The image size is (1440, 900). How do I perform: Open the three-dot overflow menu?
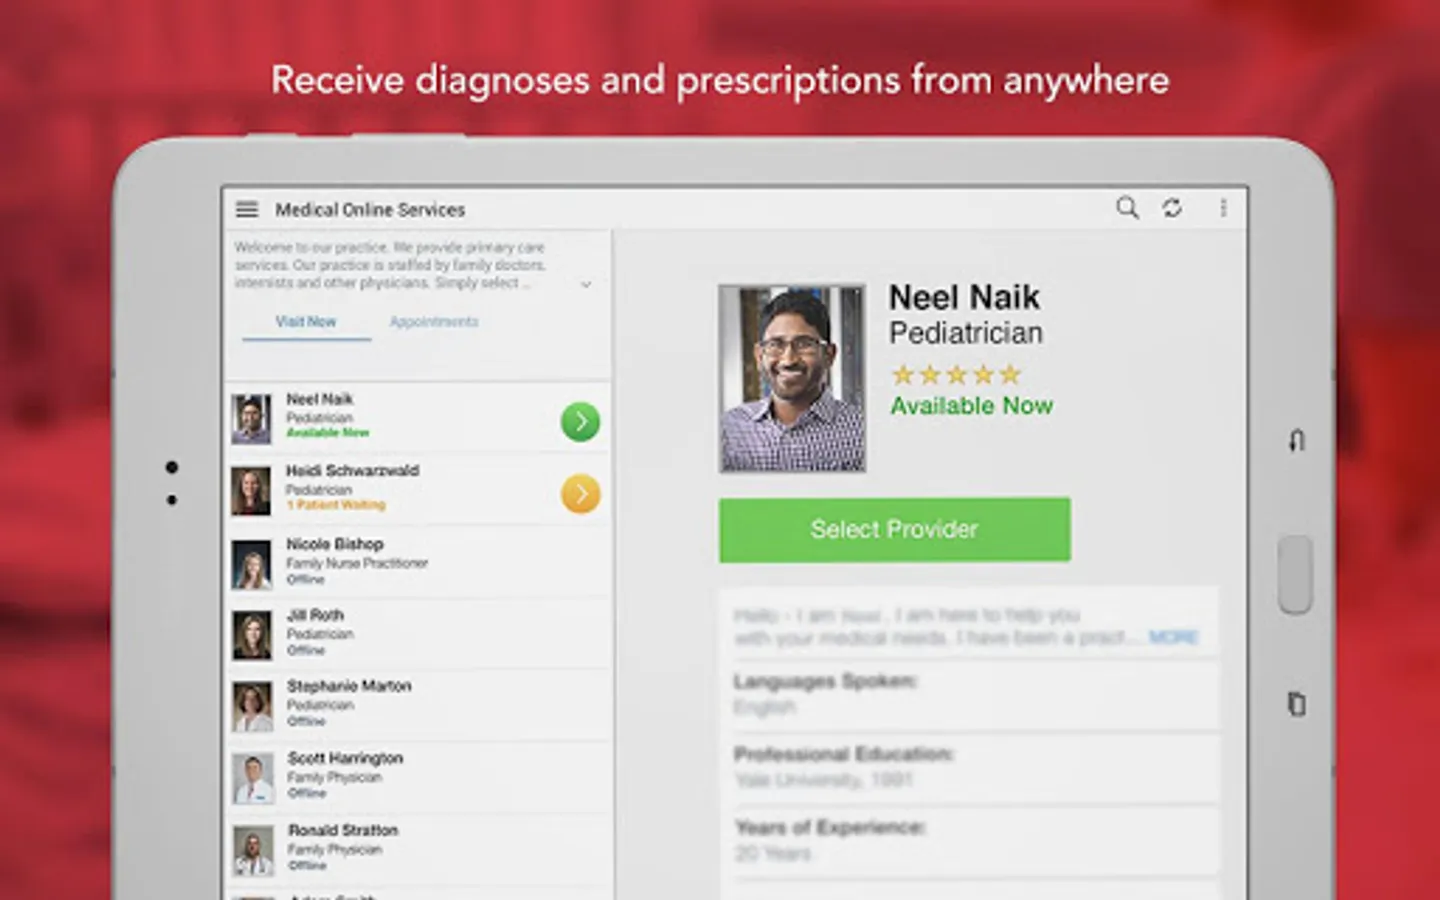click(1223, 207)
